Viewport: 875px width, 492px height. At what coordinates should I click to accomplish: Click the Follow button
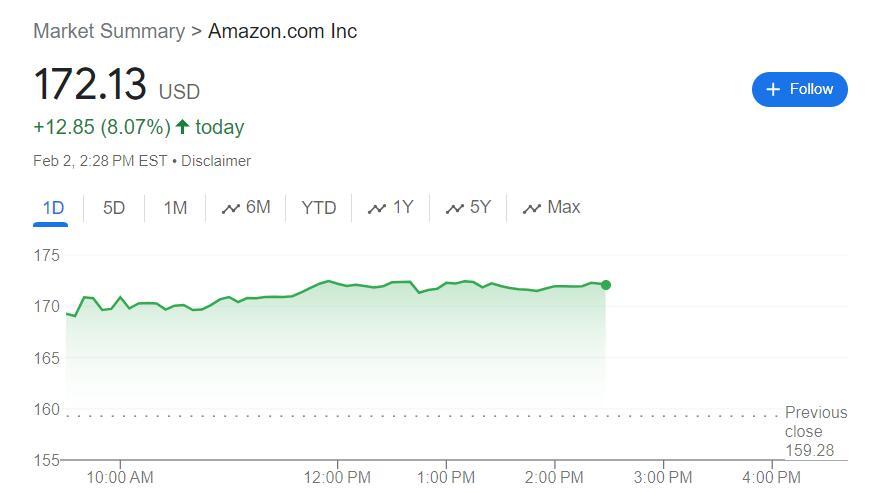[799, 89]
